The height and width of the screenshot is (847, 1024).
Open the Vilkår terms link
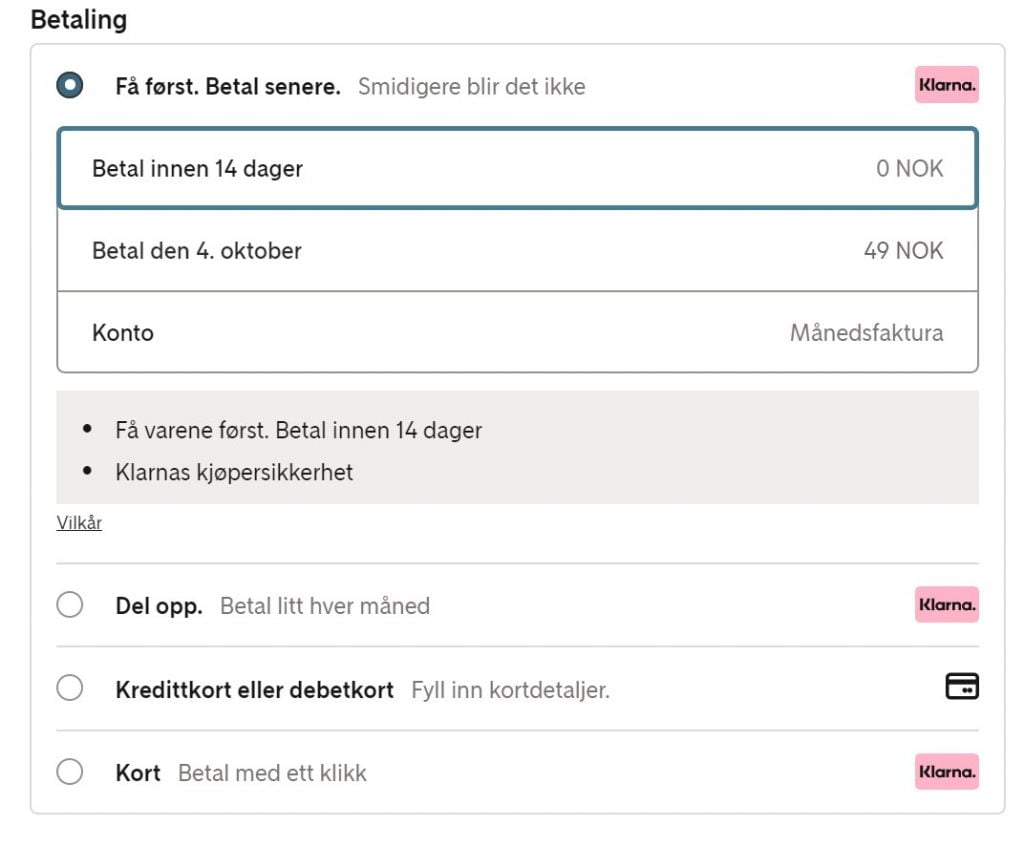[x=79, y=523]
